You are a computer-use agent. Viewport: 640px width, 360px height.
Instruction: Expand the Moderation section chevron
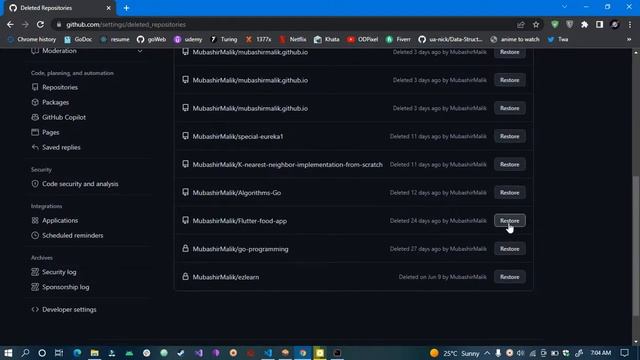coord(140,51)
